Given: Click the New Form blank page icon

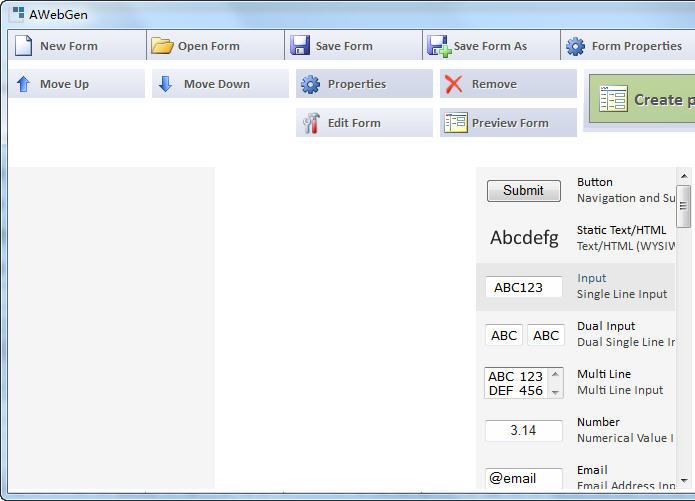Looking at the screenshot, I should [23, 46].
